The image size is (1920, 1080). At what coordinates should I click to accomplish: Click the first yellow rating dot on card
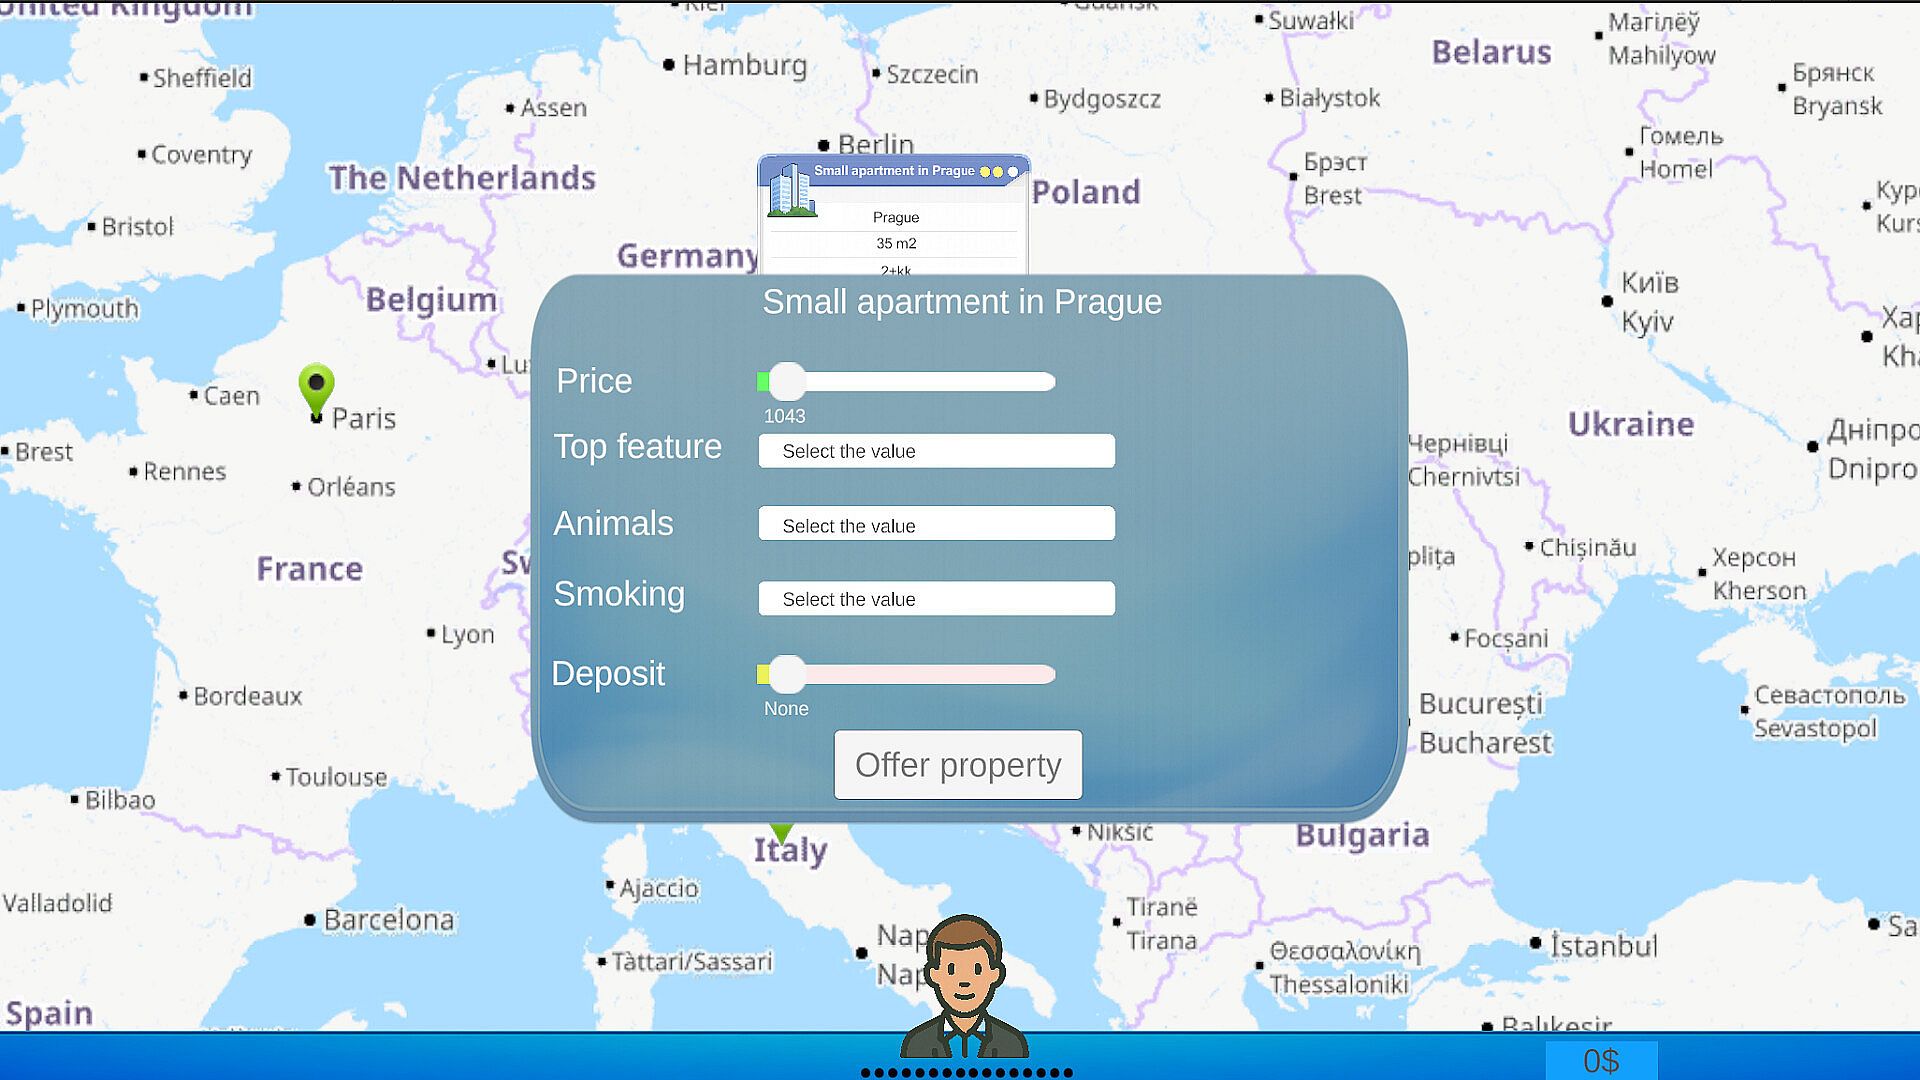click(x=985, y=172)
